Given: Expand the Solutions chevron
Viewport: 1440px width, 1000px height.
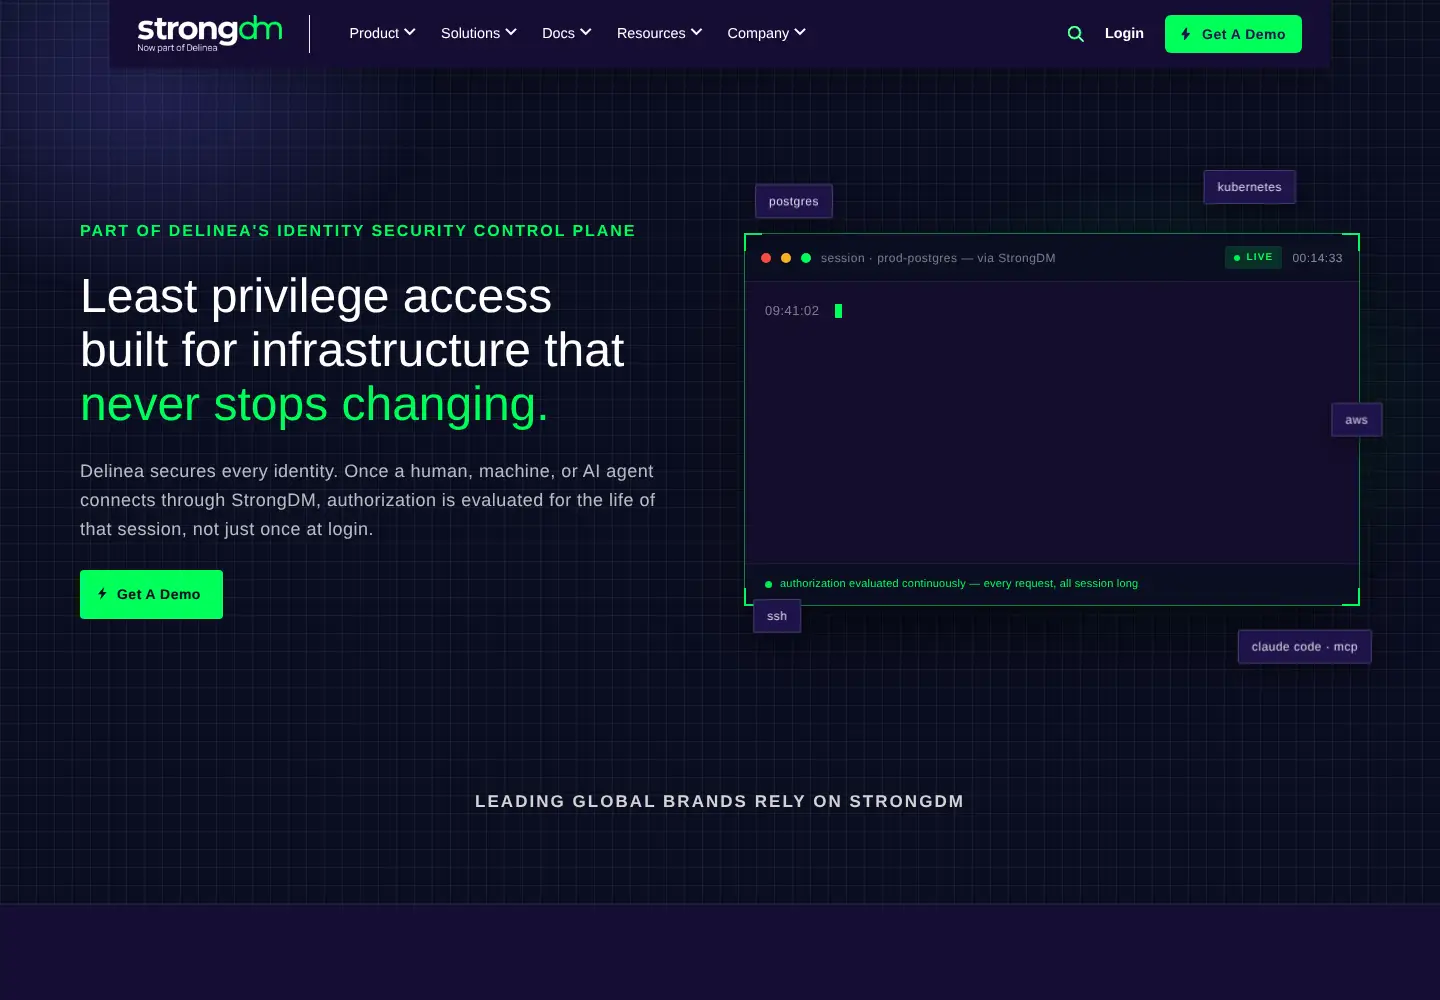Looking at the screenshot, I should tap(511, 32).
